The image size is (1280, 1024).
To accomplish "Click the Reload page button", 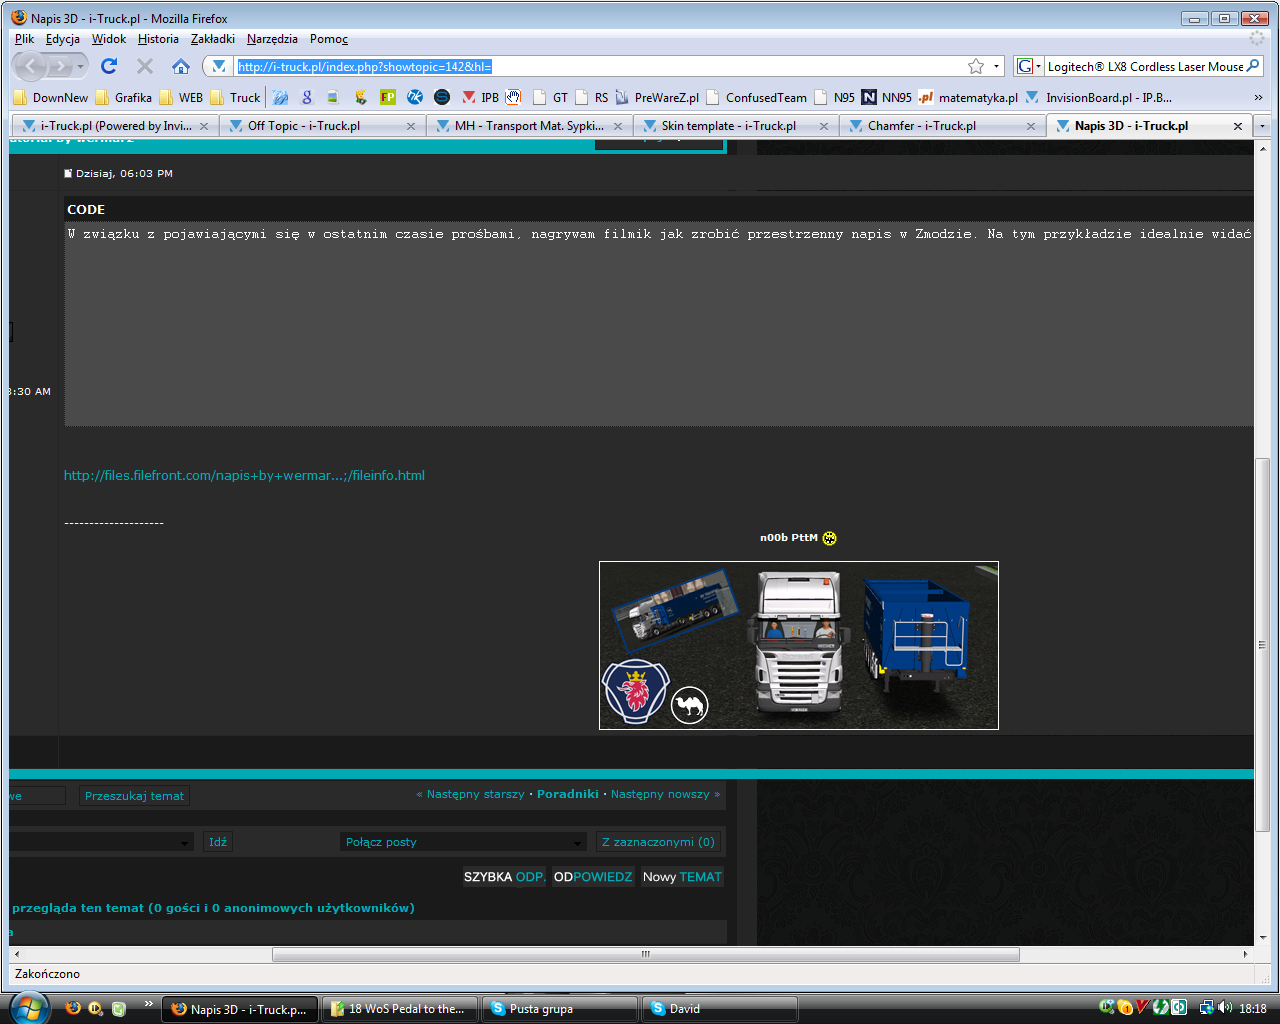I will point(109,66).
